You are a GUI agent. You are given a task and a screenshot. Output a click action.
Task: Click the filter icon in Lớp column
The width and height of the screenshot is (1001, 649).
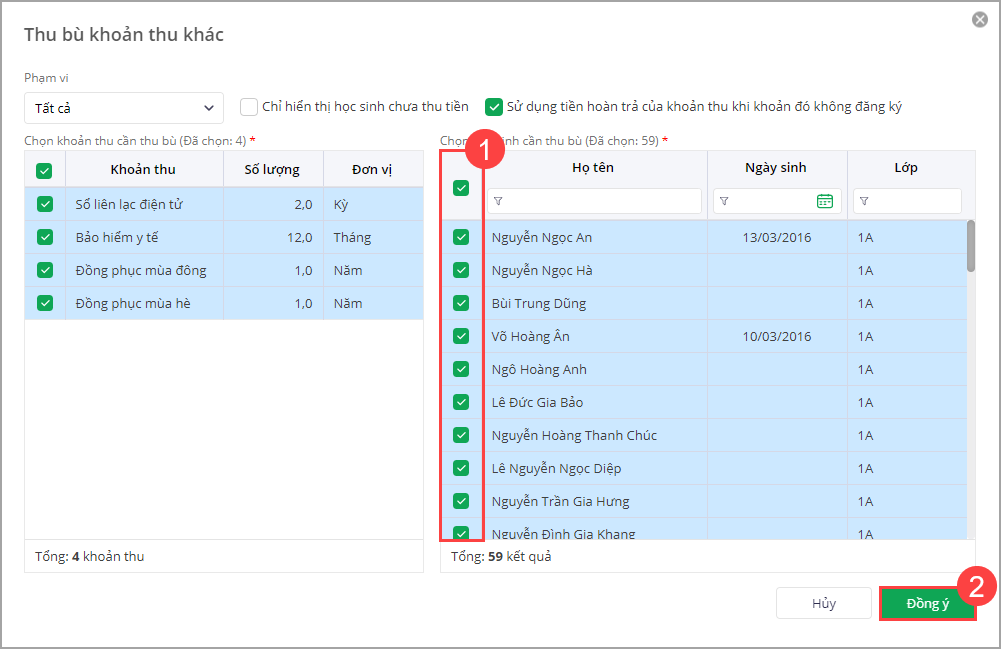(x=864, y=201)
